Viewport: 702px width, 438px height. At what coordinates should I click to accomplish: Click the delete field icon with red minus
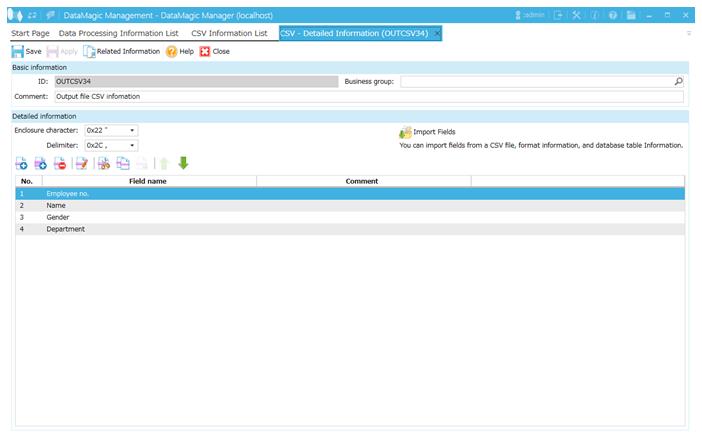tap(60, 163)
